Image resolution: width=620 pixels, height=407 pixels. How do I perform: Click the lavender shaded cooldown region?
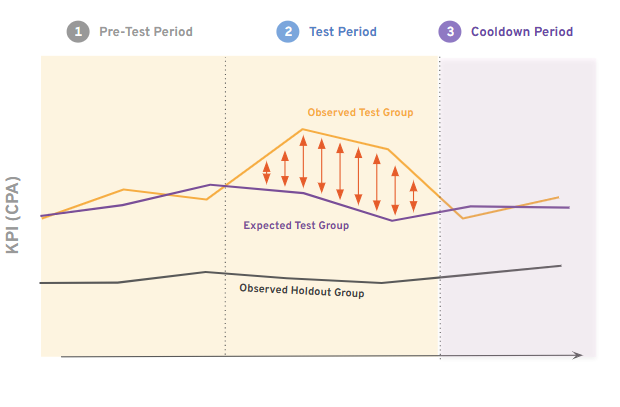point(518,300)
